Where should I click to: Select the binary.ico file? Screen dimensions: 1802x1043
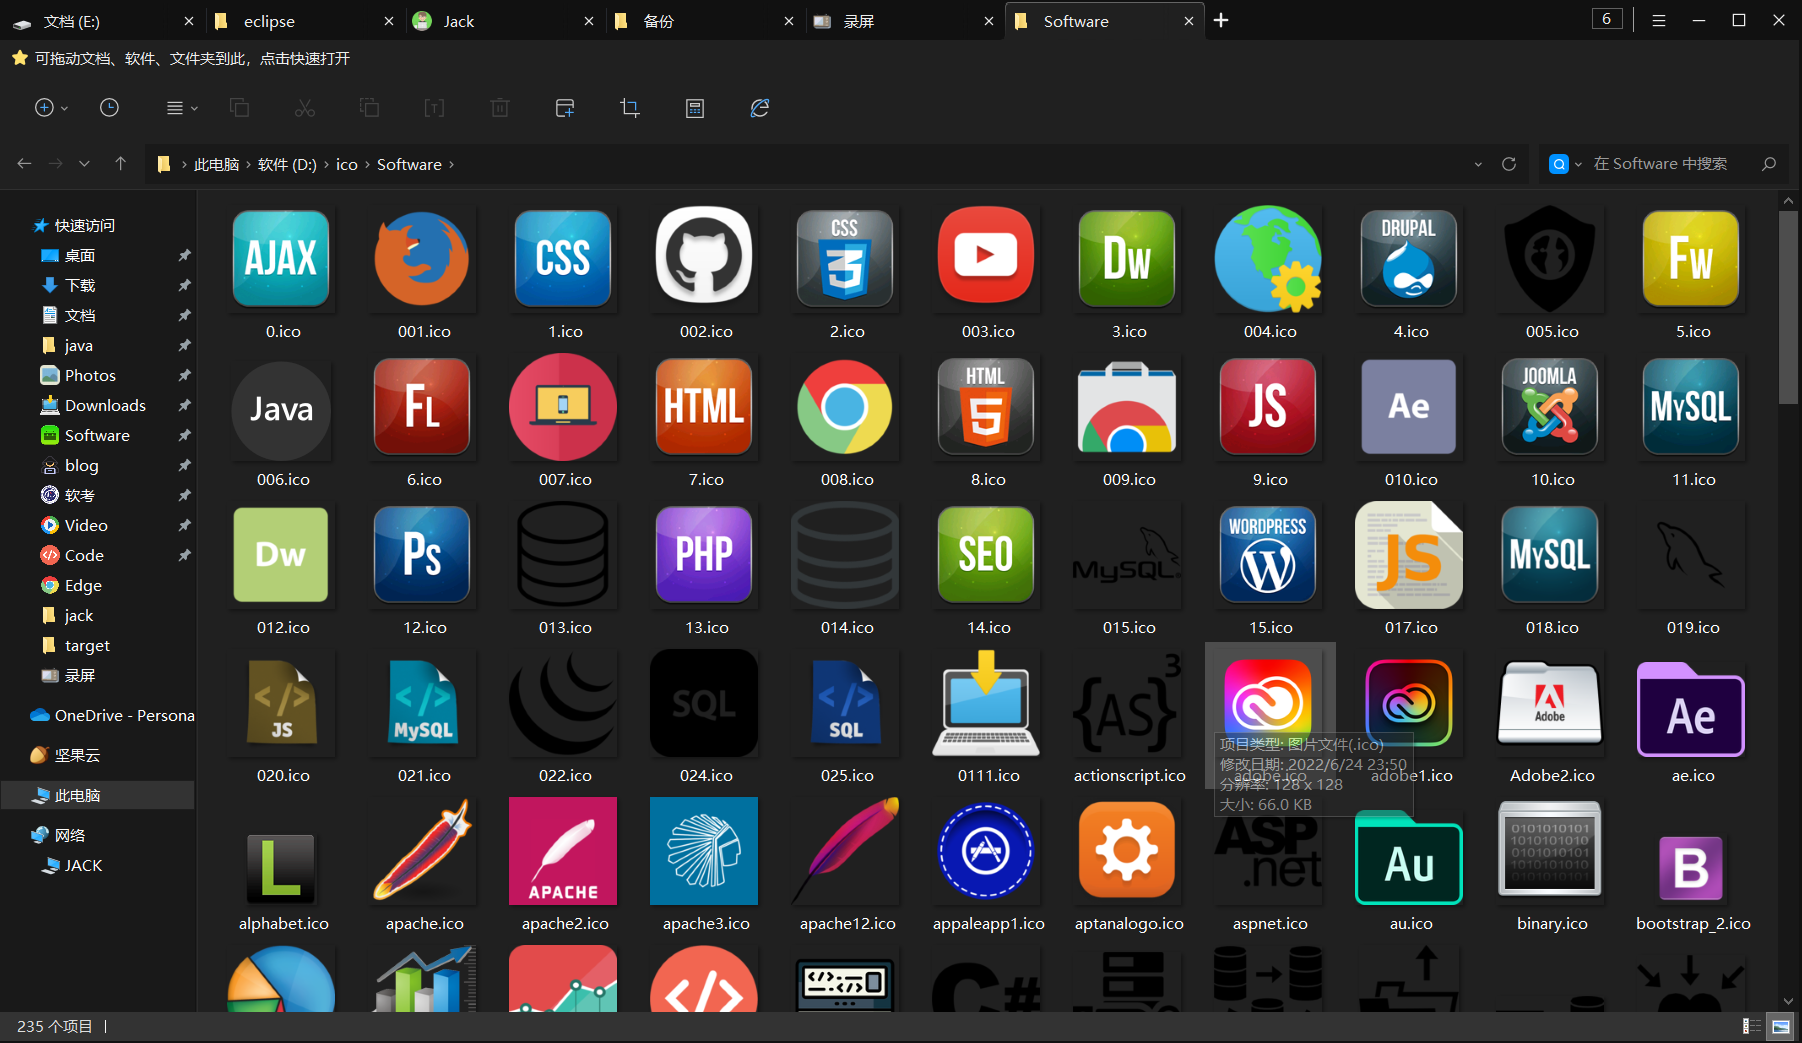(1551, 866)
